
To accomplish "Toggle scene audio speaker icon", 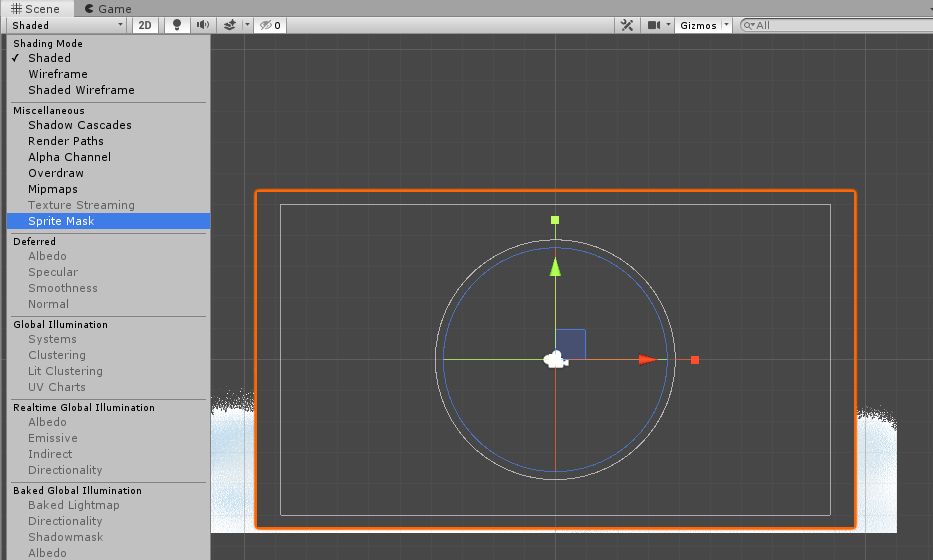I will (x=203, y=25).
